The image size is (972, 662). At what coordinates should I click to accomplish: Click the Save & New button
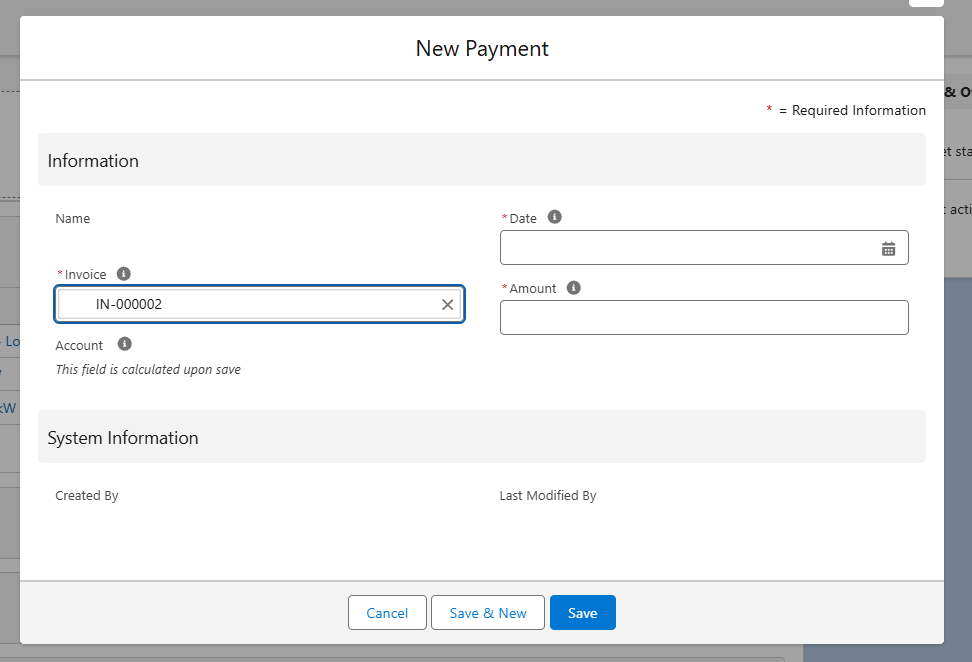tap(487, 613)
